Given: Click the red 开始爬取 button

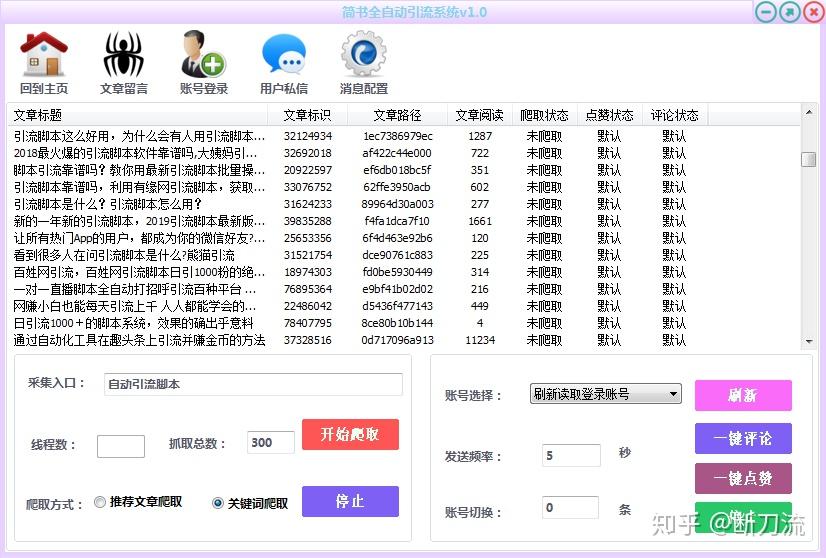Looking at the screenshot, I should 350,434.
